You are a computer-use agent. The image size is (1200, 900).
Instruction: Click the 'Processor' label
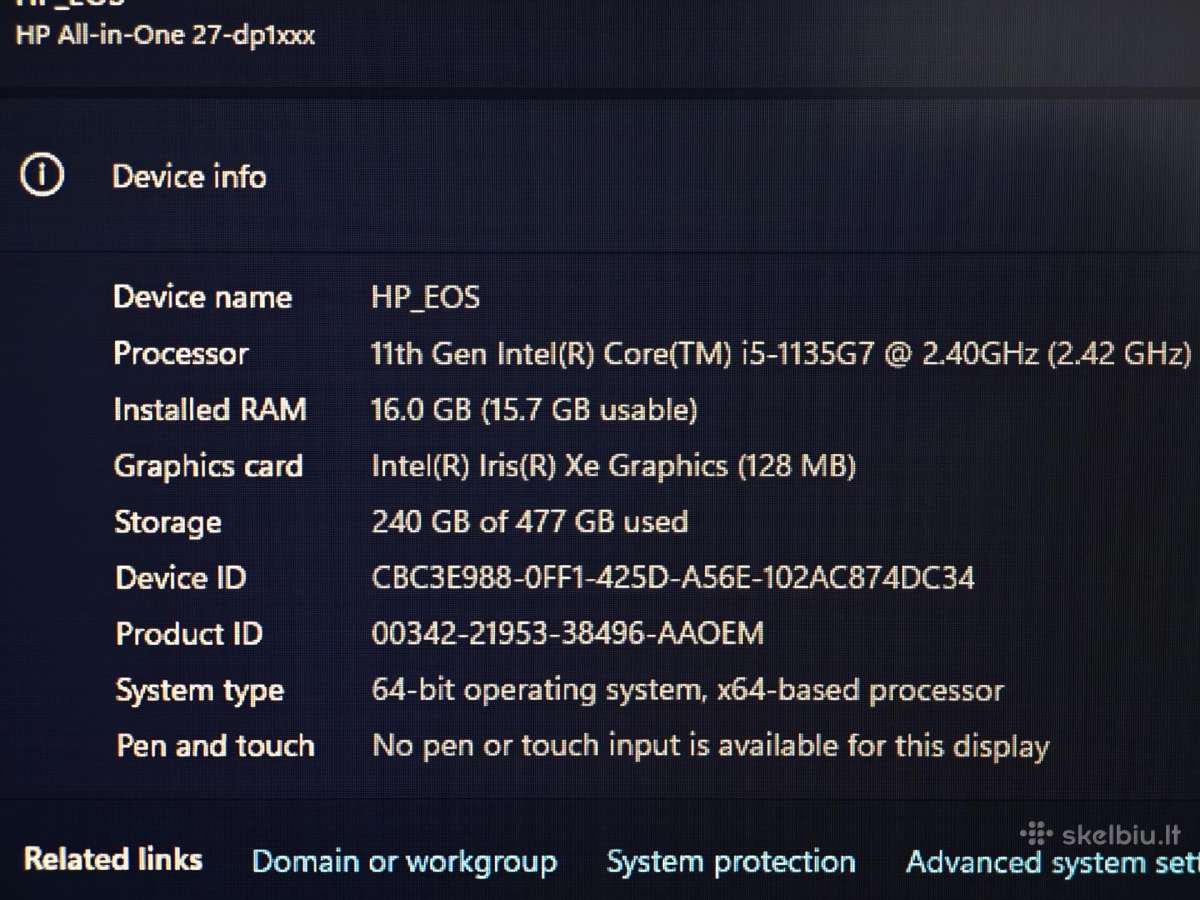[x=181, y=354]
